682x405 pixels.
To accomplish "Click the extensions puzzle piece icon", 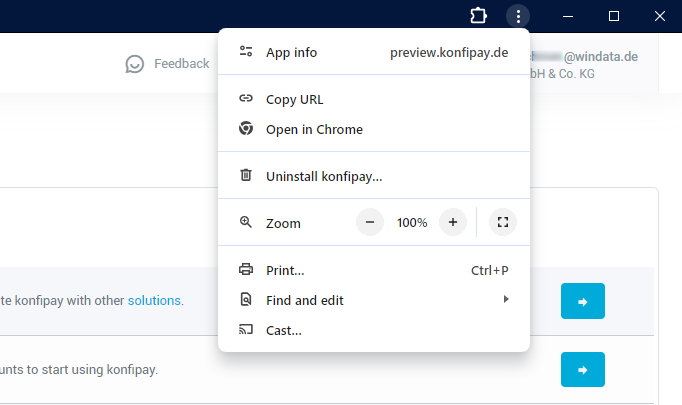I will pyautogui.click(x=478, y=16).
